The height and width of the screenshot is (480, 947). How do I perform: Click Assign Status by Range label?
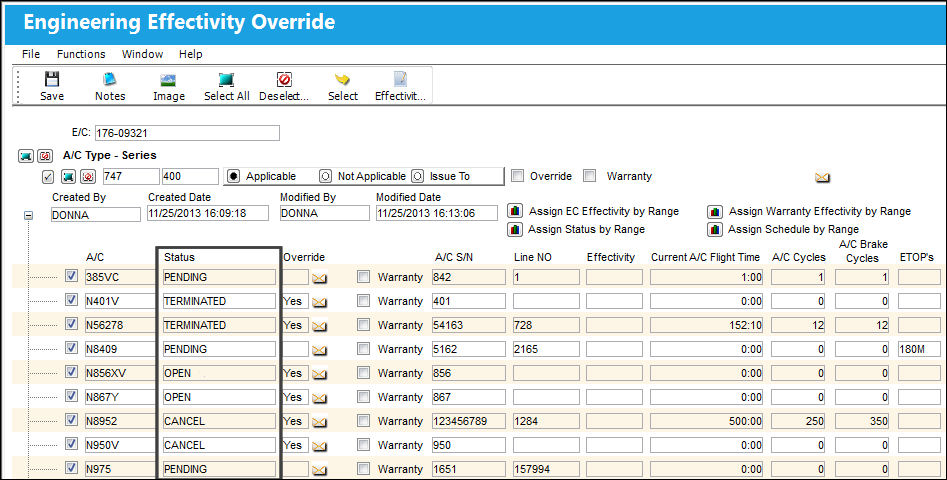point(586,229)
